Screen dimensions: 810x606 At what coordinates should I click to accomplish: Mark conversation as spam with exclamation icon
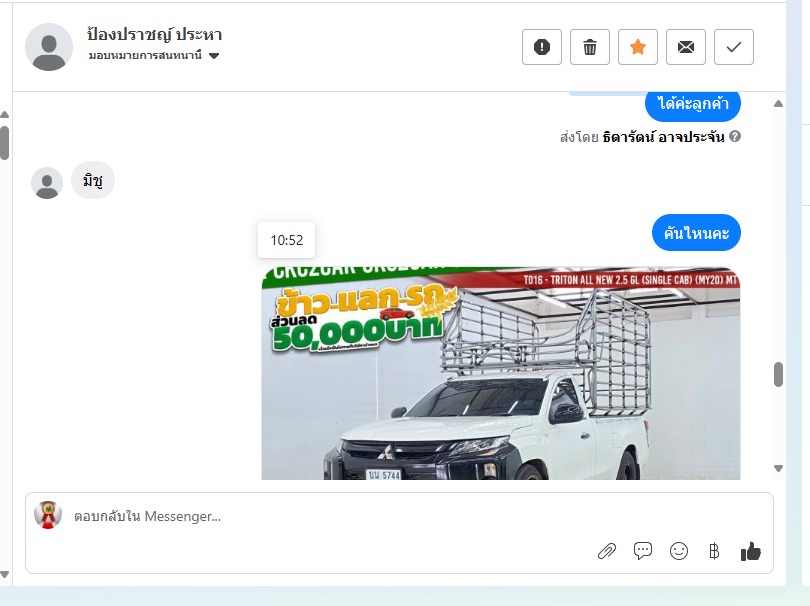pos(541,47)
